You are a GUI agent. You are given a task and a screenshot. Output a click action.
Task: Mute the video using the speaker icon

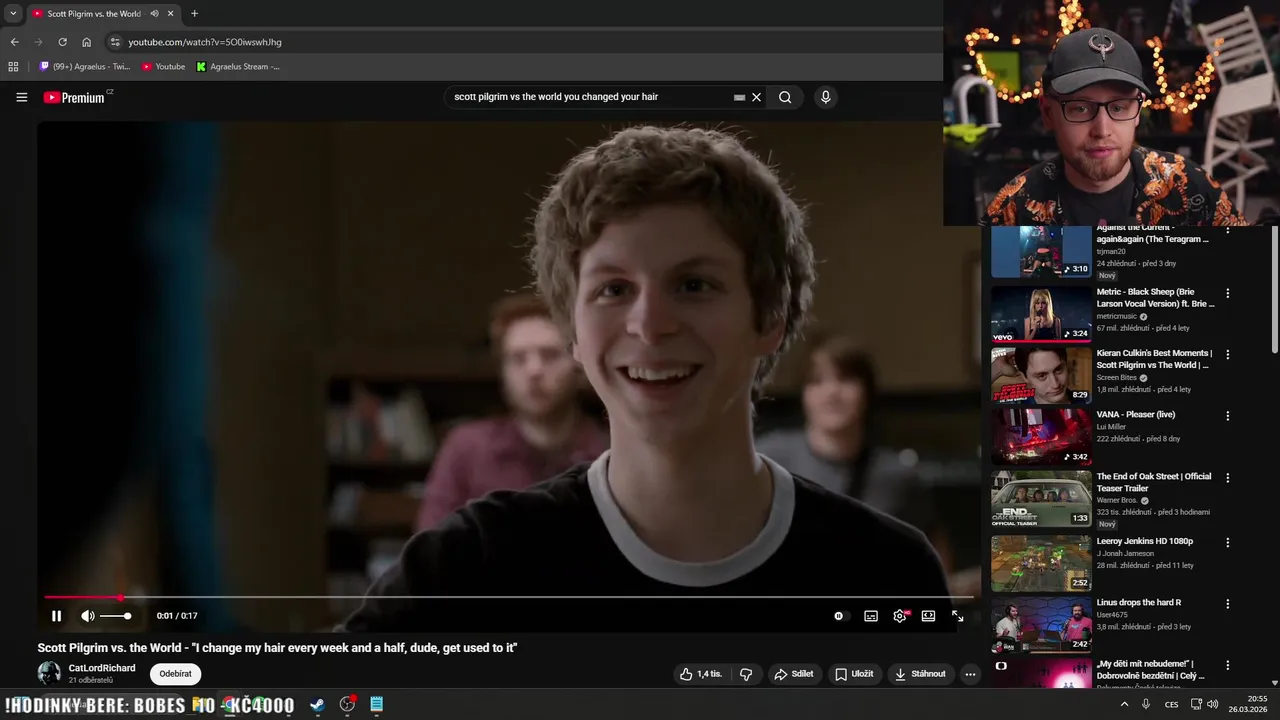pos(88,616)
